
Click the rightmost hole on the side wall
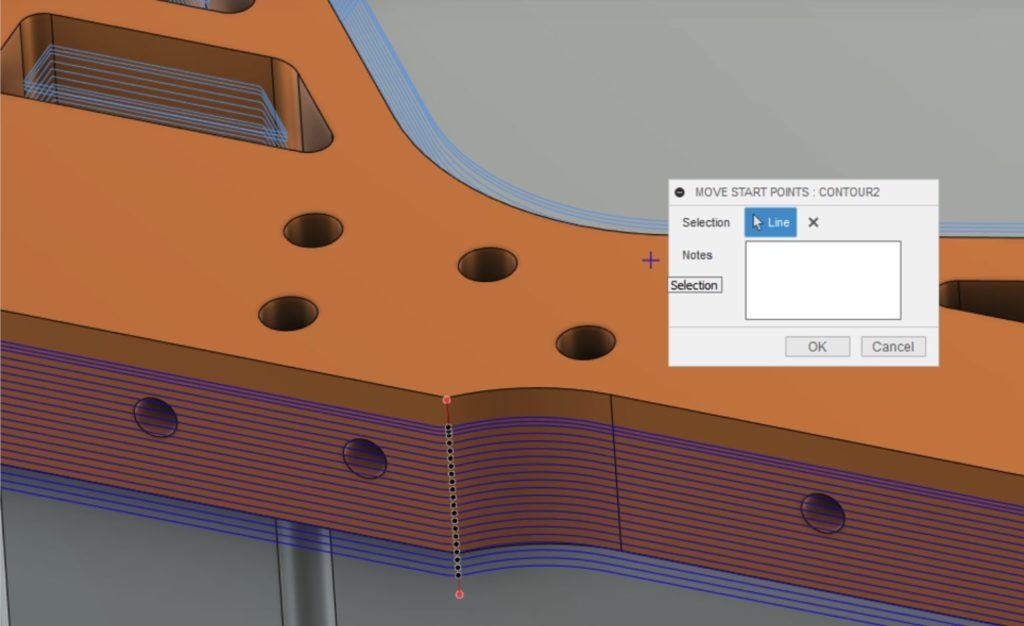click(823, 512)
